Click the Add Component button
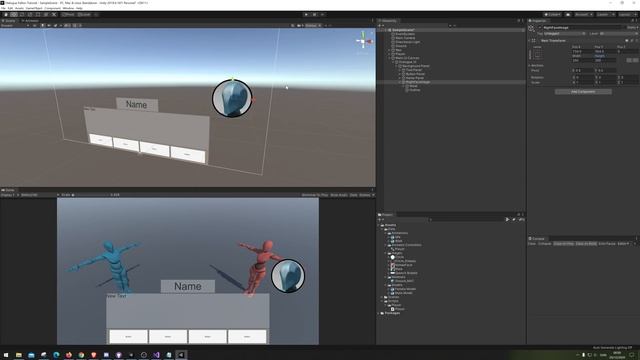640x360 pixels. coord(583,92)
